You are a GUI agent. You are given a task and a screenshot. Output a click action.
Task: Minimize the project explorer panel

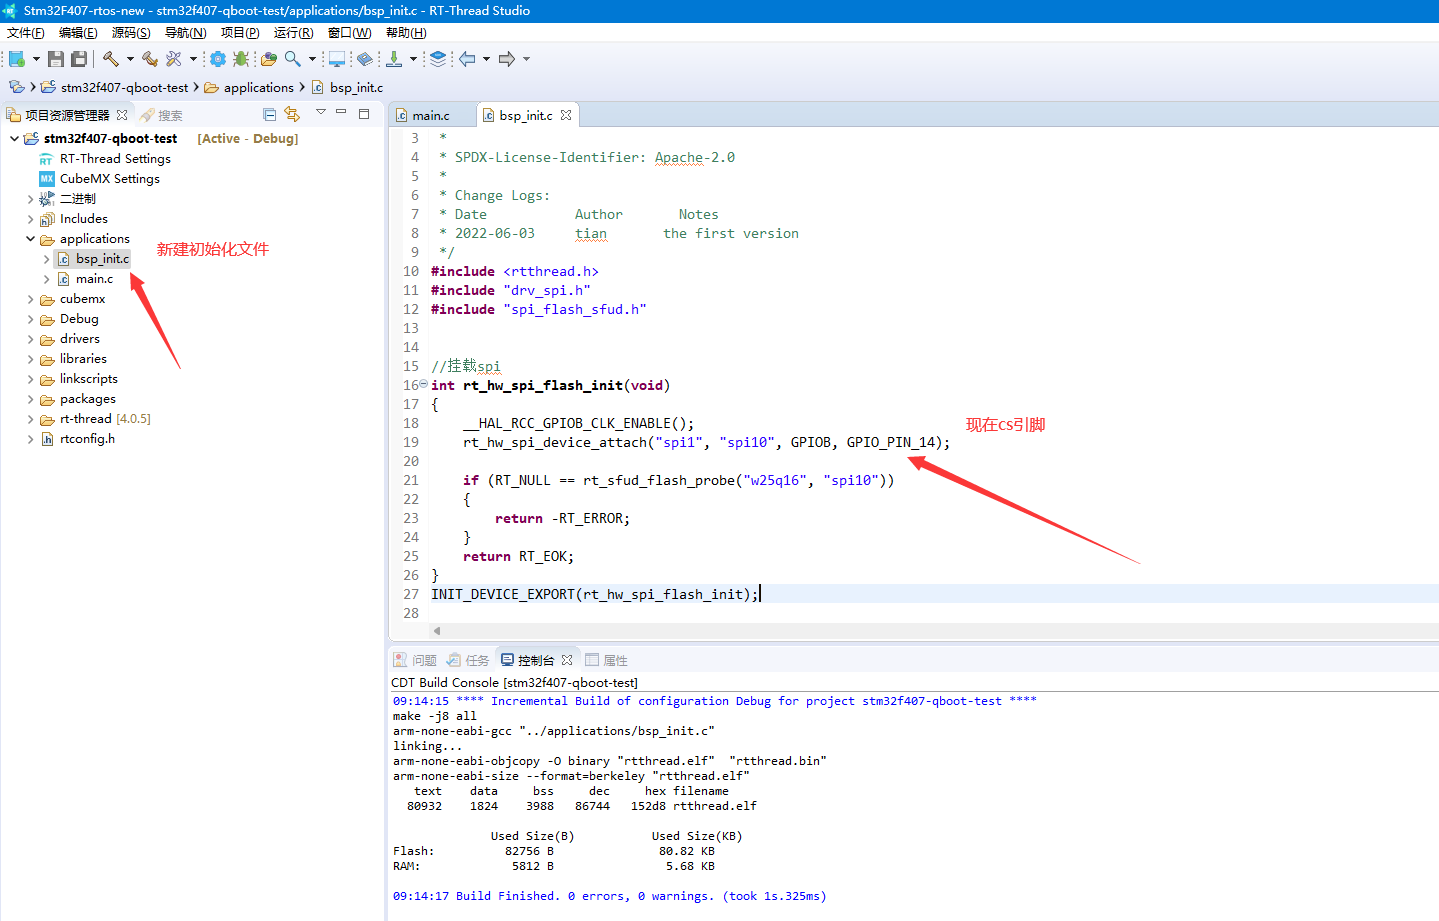341,112
